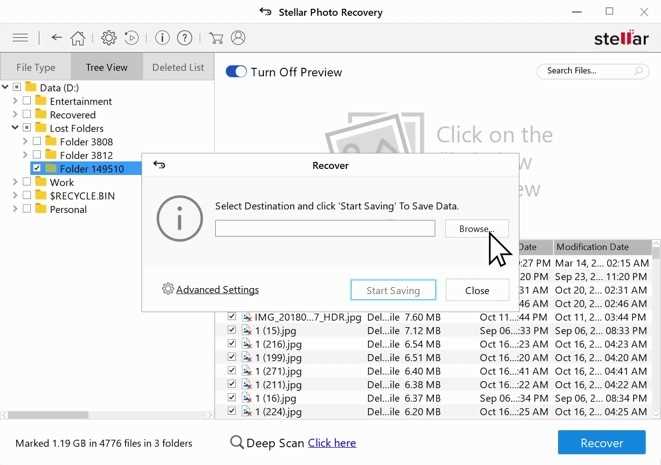
Task: Check the Entertainment folder checkbox
Action: [27, 101]
